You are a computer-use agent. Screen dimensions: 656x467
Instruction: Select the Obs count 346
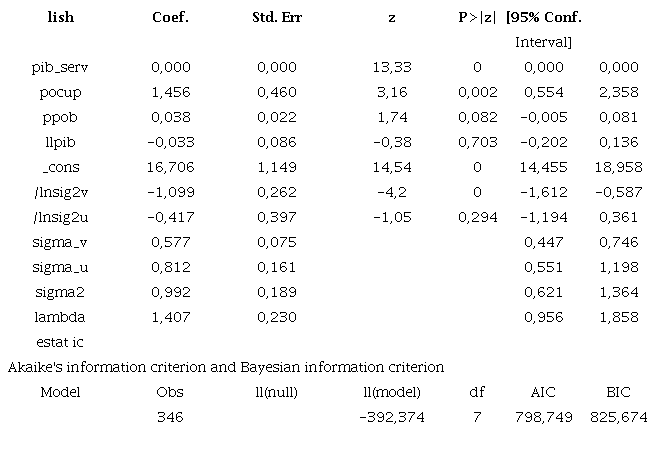(171, 417)
